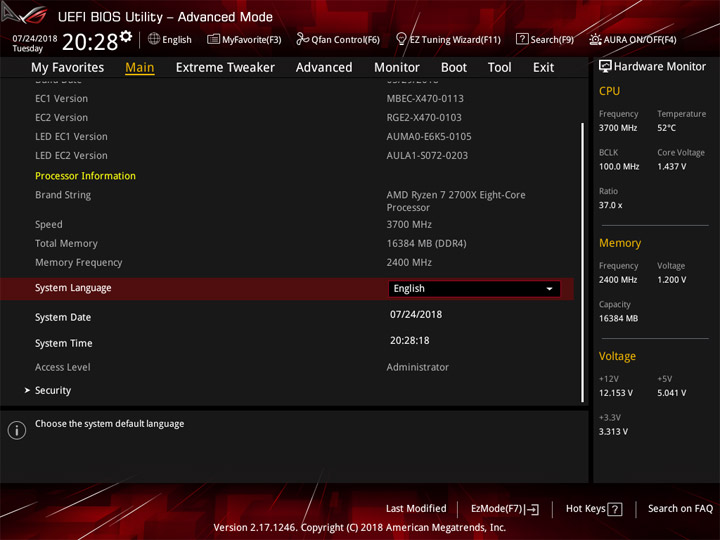Click the Search question mark icon
Viewport: 720px width, 540px height.
coord(522,39)
